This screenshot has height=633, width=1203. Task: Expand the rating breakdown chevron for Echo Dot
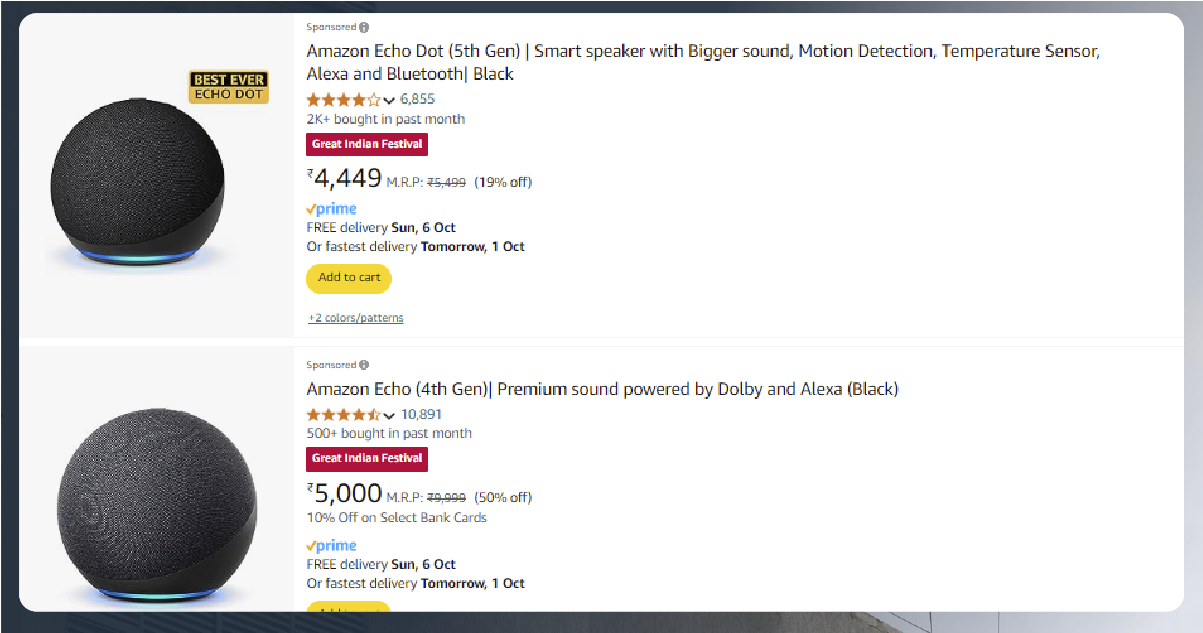pyautogui.click(x=390, y=100)
